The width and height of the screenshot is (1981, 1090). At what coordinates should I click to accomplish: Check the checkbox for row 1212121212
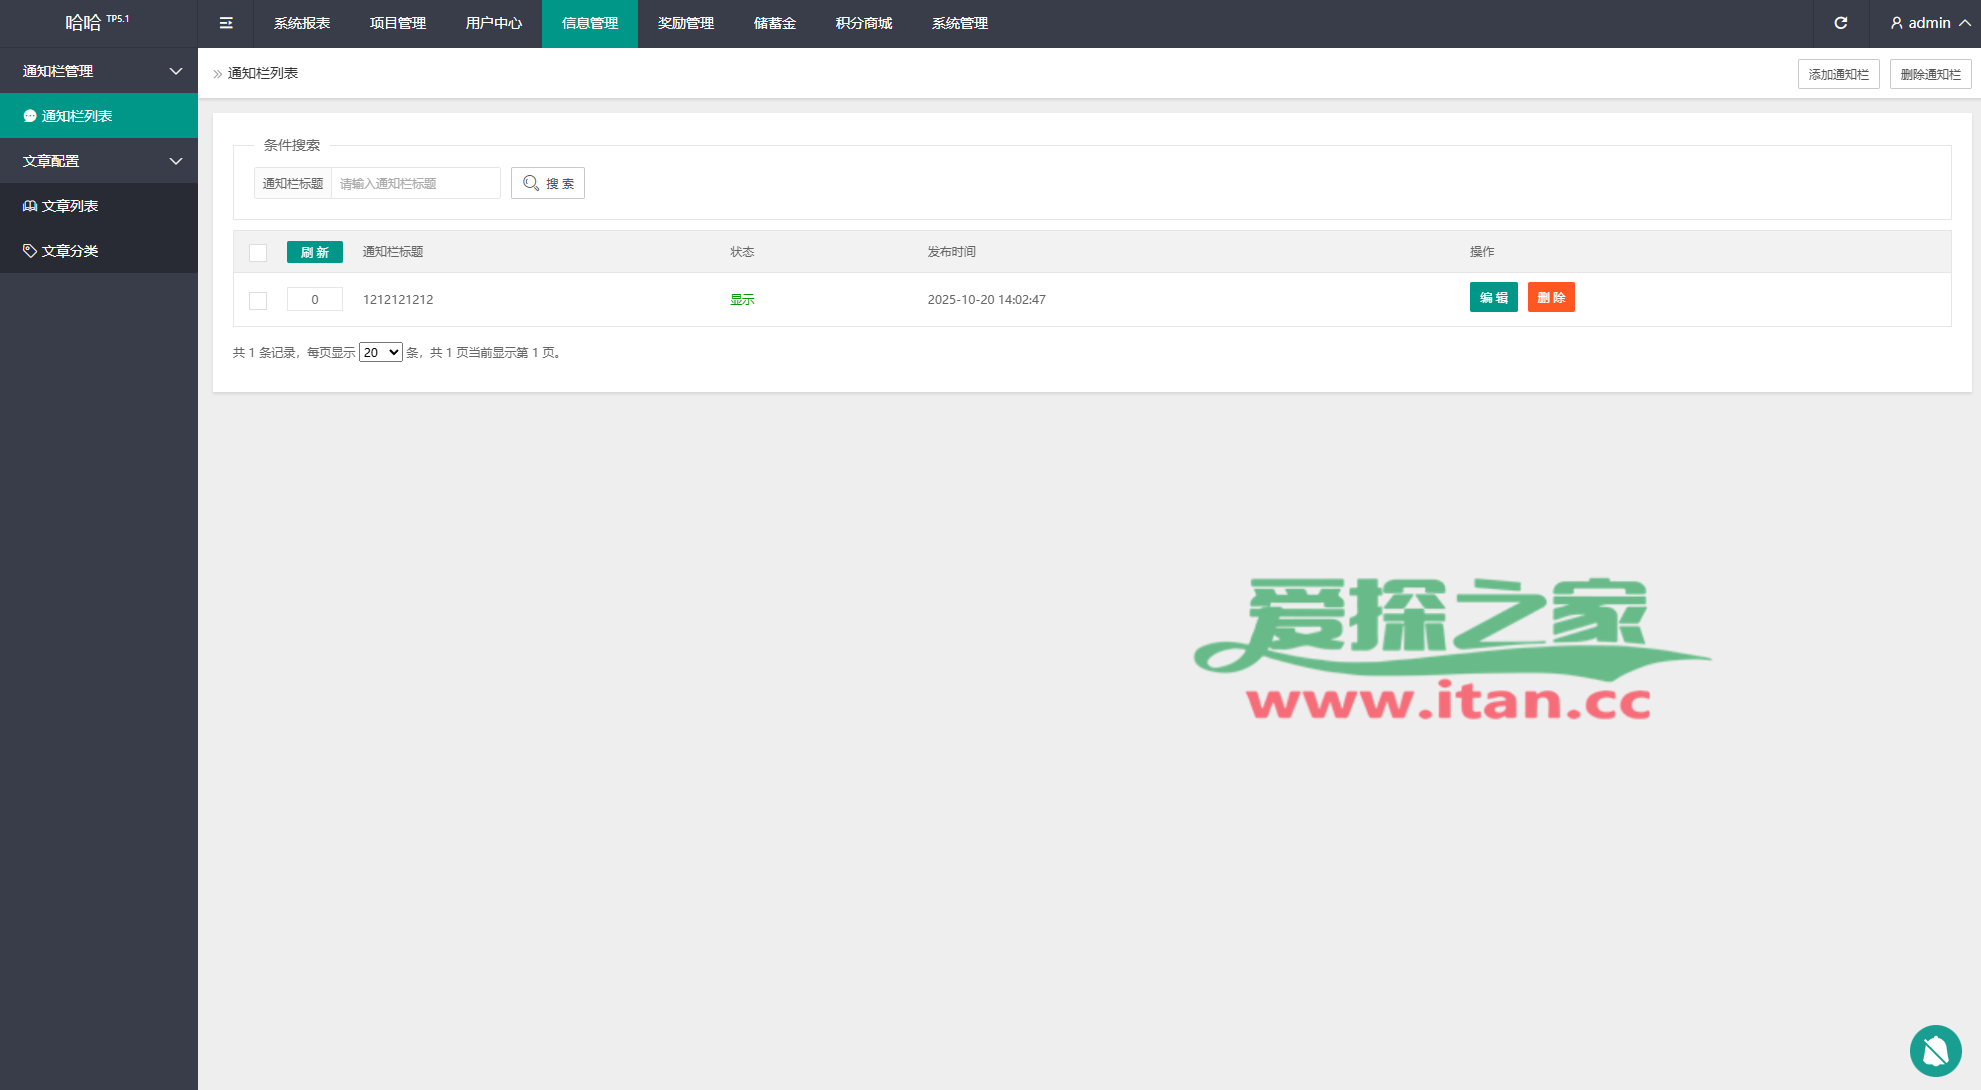[x=258, y=300]
